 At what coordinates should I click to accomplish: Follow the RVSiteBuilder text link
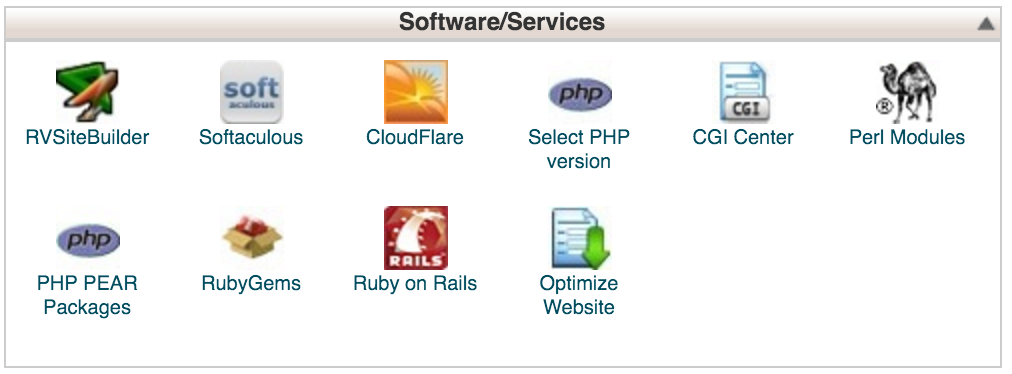(x=87, y=137)
